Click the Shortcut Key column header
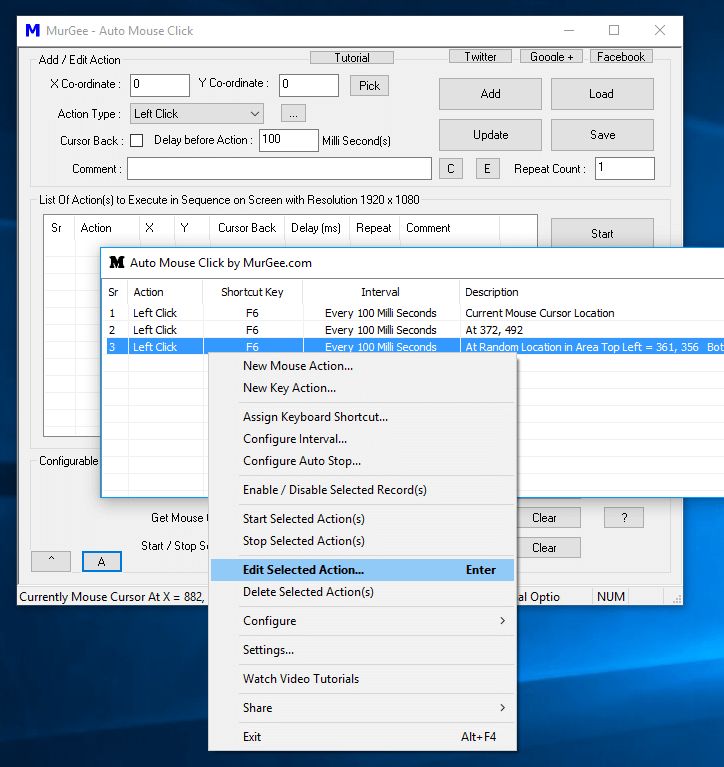The image size is (724, 767). tap(252, 292)
